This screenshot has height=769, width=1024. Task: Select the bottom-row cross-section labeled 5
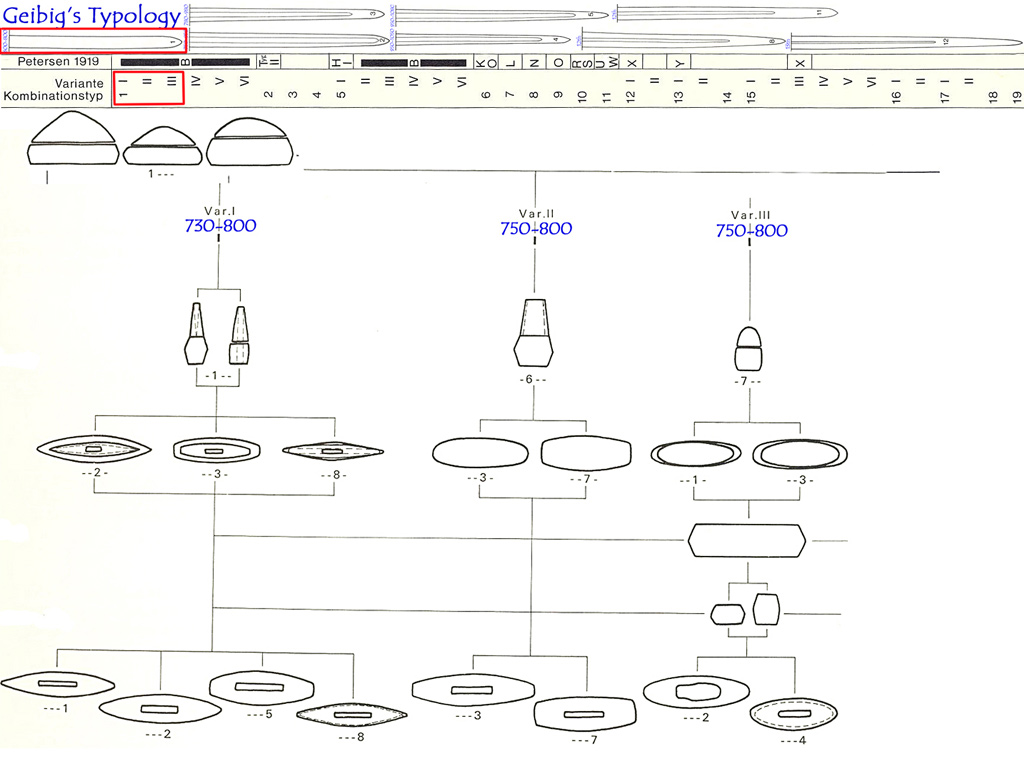(261, 688)
